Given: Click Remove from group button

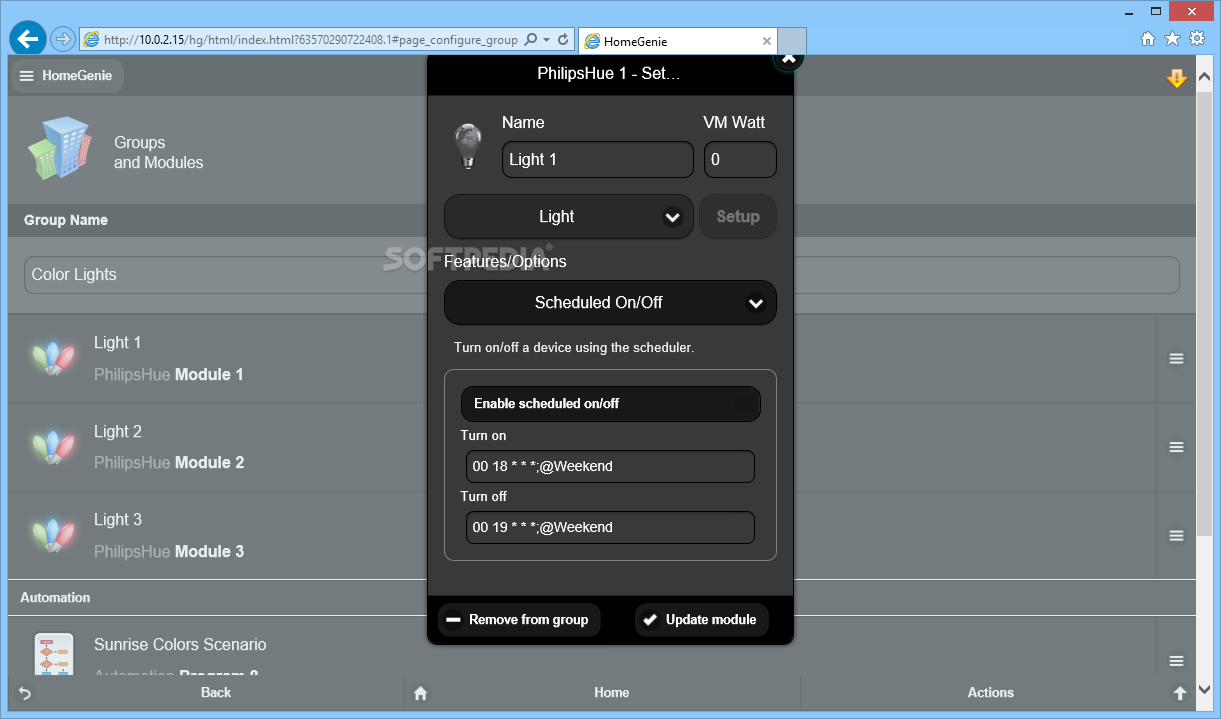Looking at the screenshot, I should tap(519, 620).
